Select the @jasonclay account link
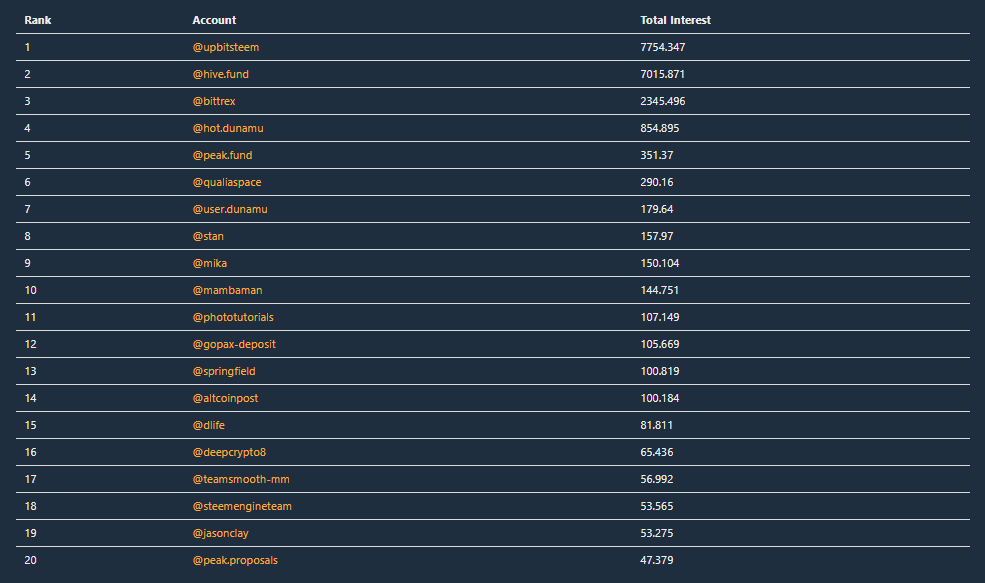Viewport: 985px width, 583px height. point(220,533)
